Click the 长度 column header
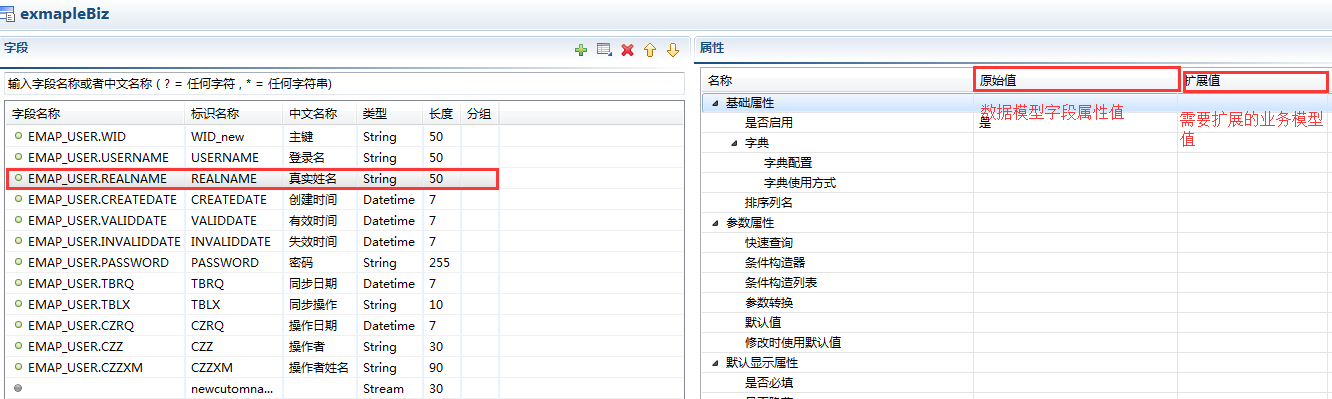Image resolution: width=1332 pixels, height=399 pixels. [x=441, y=114]
